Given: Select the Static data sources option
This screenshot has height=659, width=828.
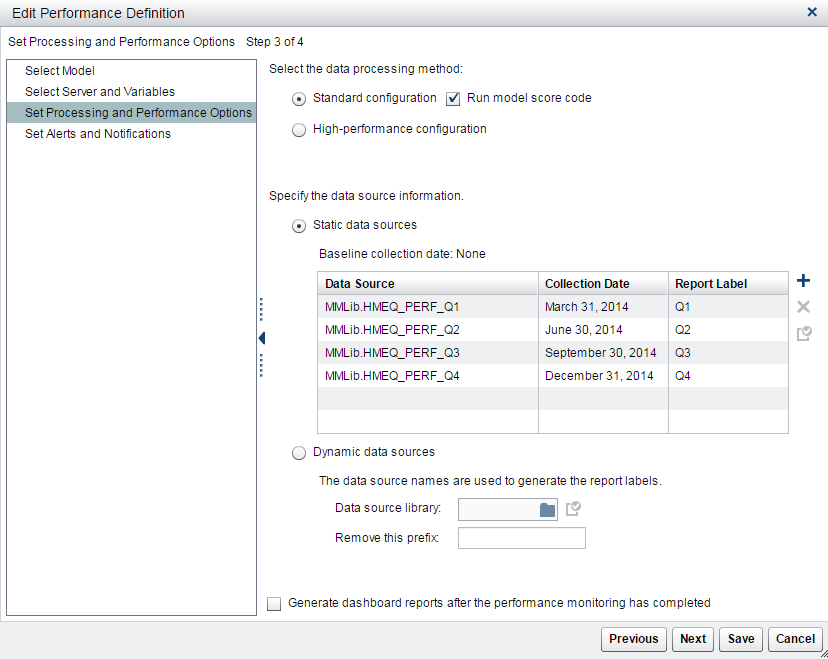Looking at the screenshot, I should pyautogui.click(x=299, y=225).
